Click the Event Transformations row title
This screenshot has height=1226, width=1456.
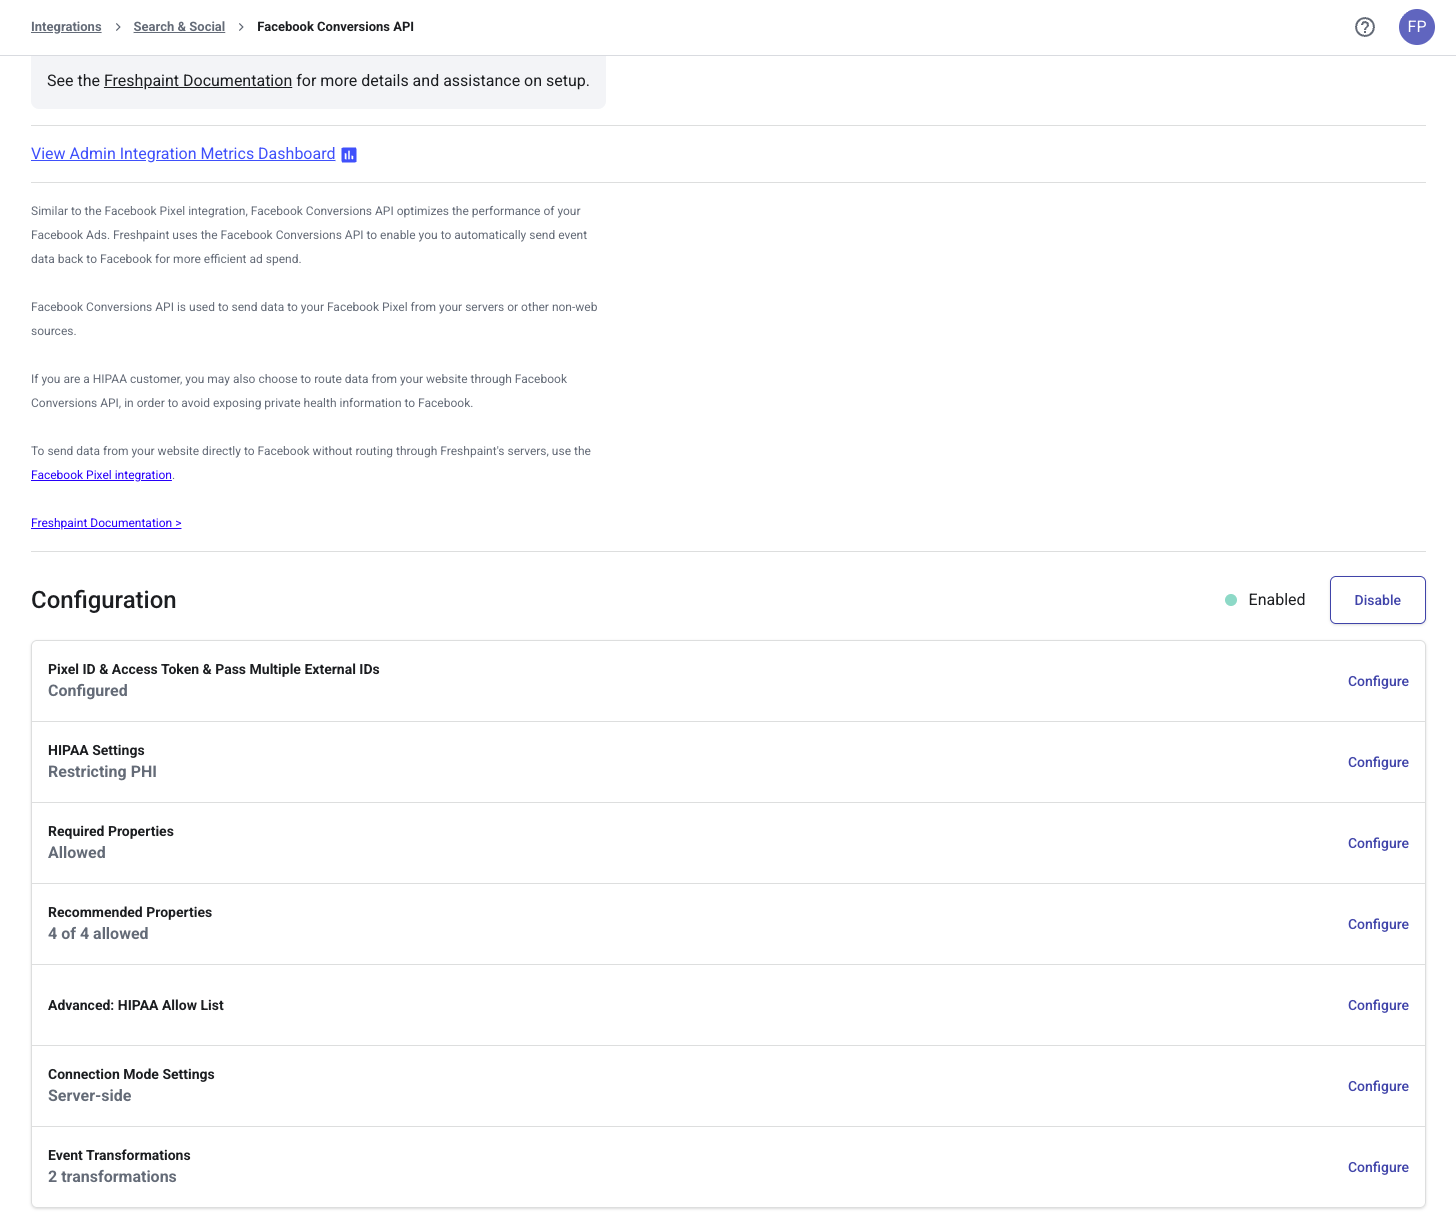(x=119, y=1155)
